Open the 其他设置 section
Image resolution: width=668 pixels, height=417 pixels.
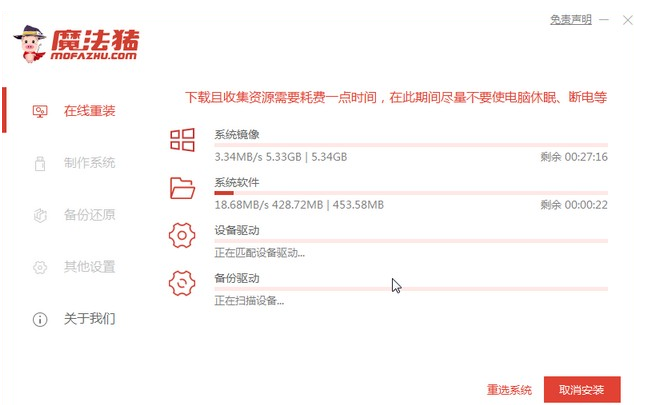tap(89, 267)
